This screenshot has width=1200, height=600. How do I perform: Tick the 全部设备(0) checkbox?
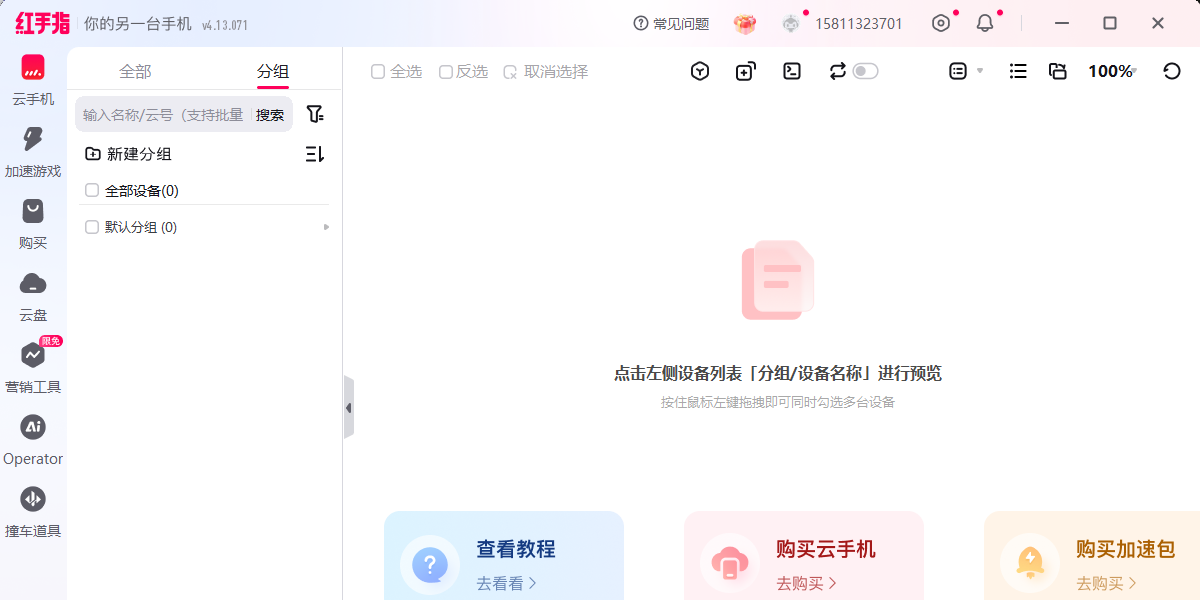point(92,190)
